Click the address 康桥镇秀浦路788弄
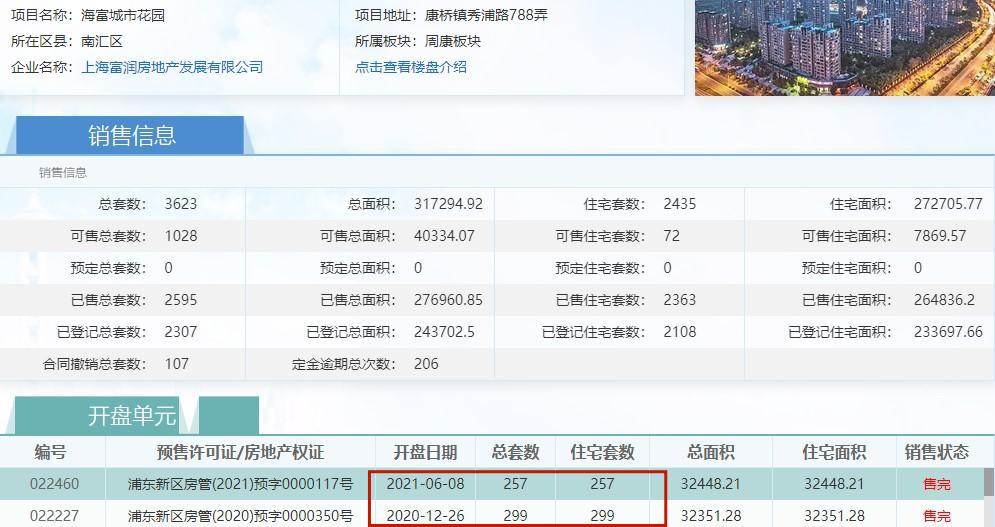This screenshot has height=527, width=995. pos(486,15)
